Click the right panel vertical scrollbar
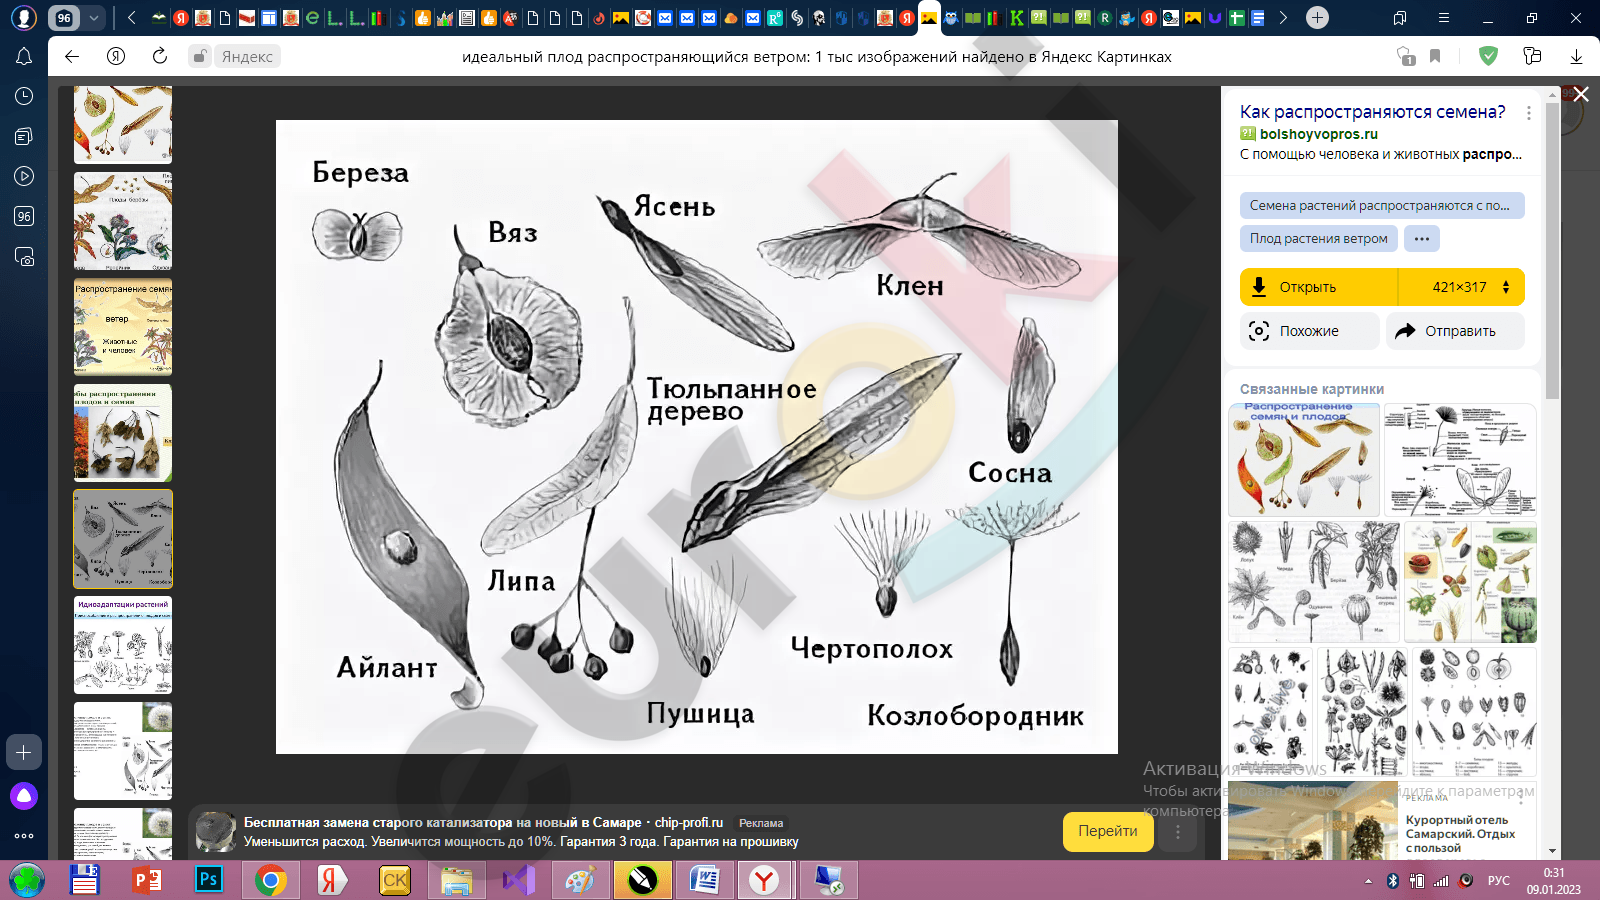Viewport: 1600px width, 900px height. 1552,250
